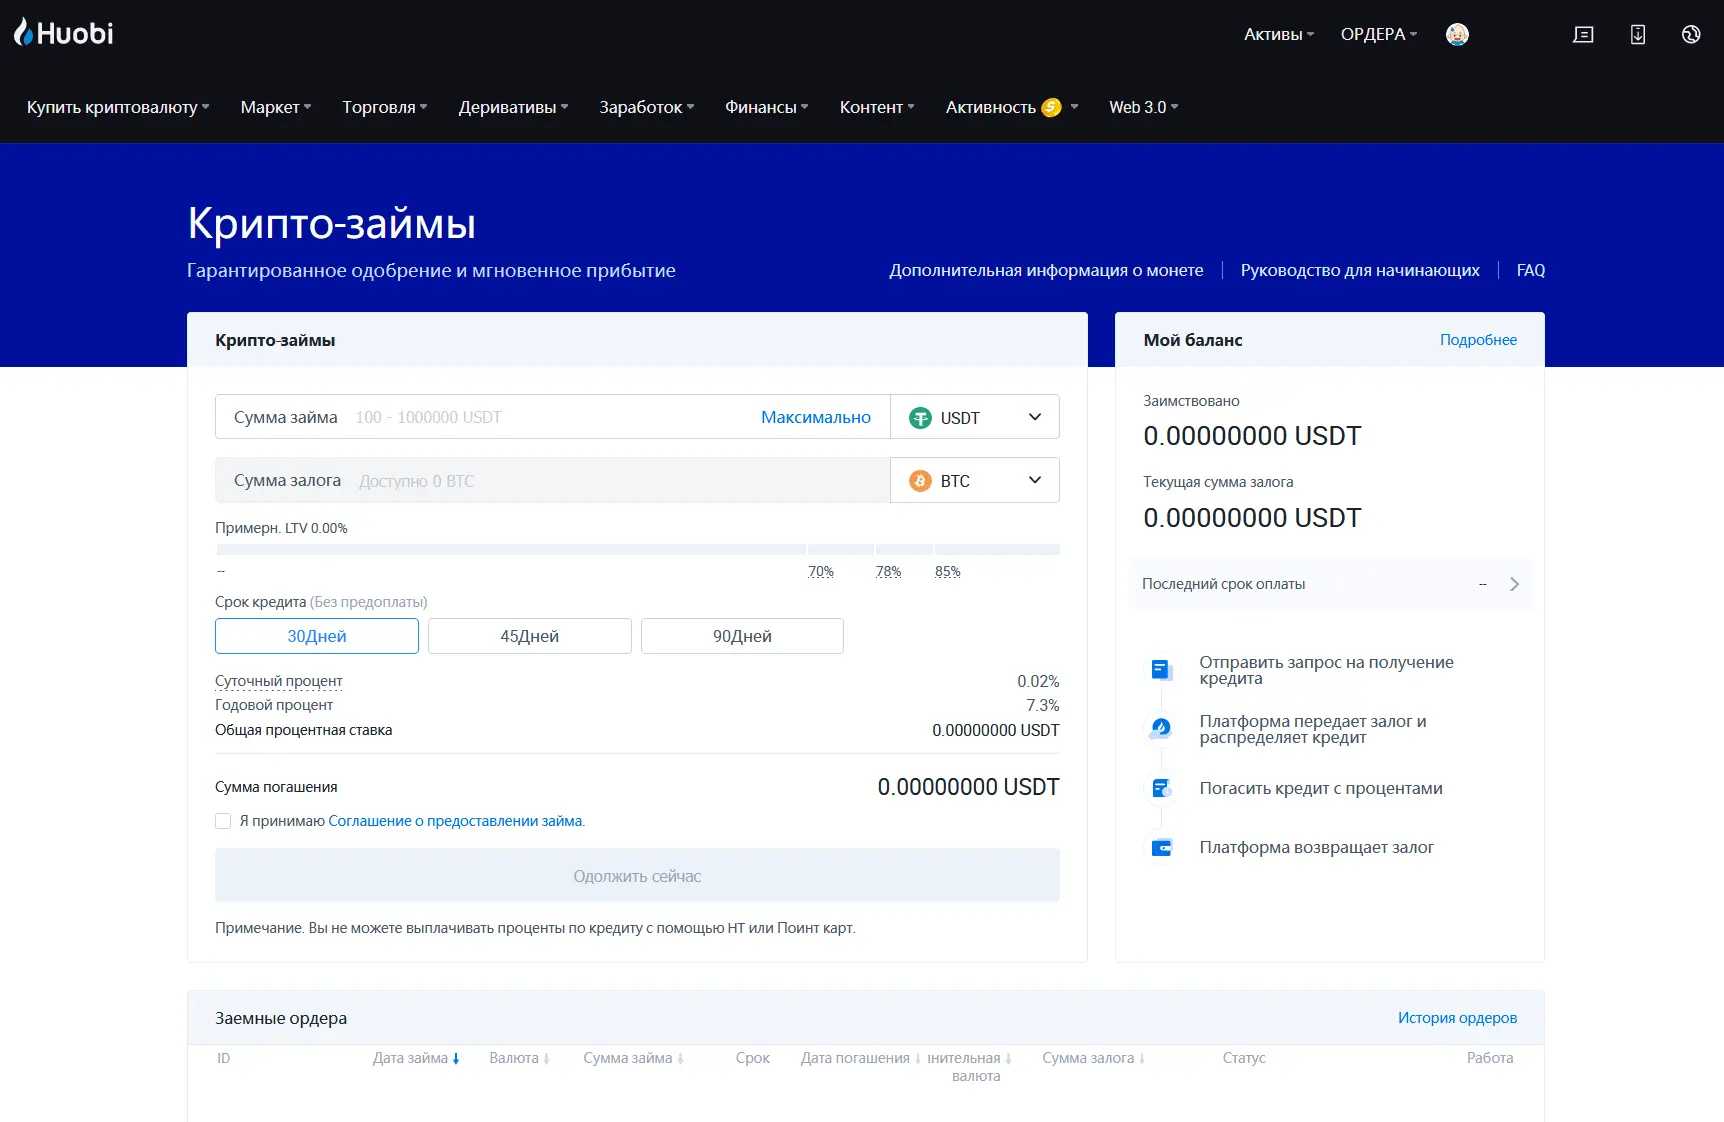Viewport: 1724px width, 1122px height.
Task: Open История ордеров link
Action: pyautogui.click(x=1457, y=1018)
